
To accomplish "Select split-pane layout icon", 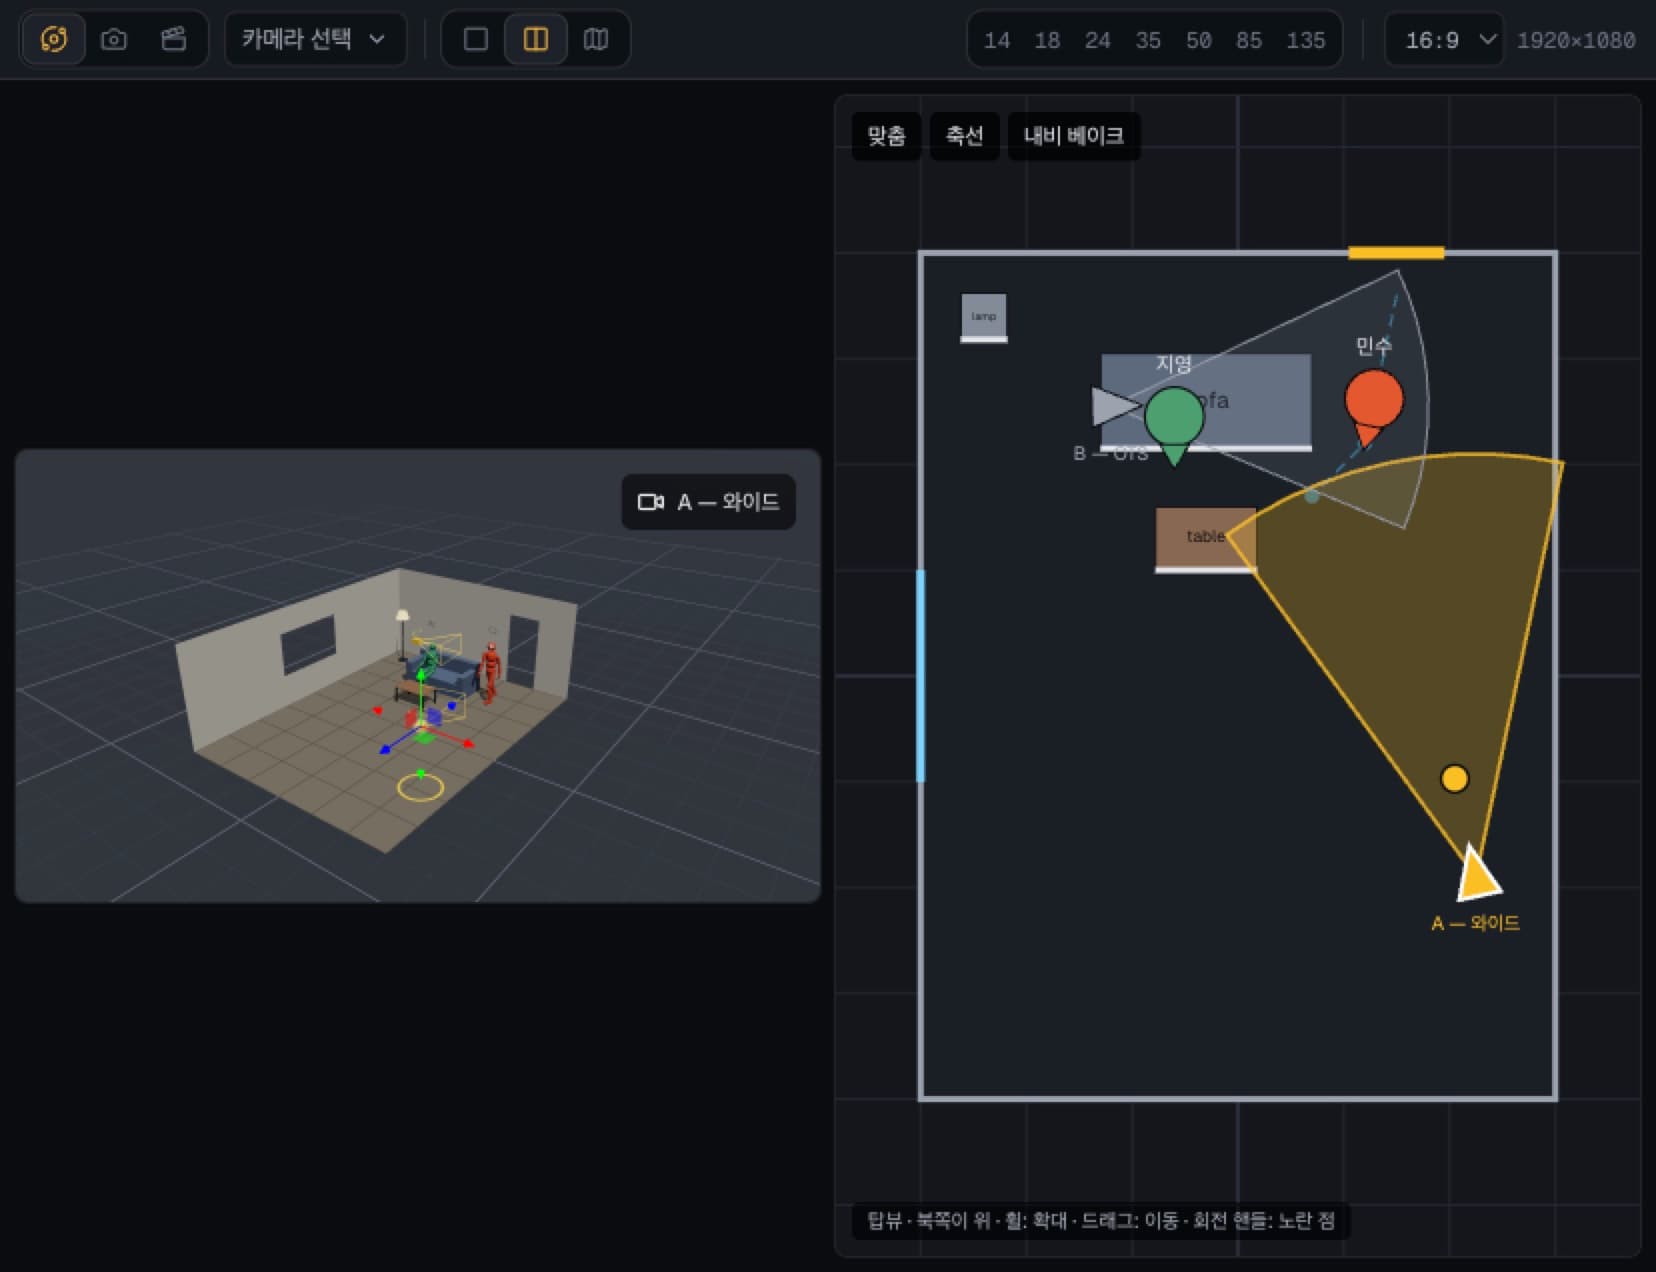I will tap(536, 39).
